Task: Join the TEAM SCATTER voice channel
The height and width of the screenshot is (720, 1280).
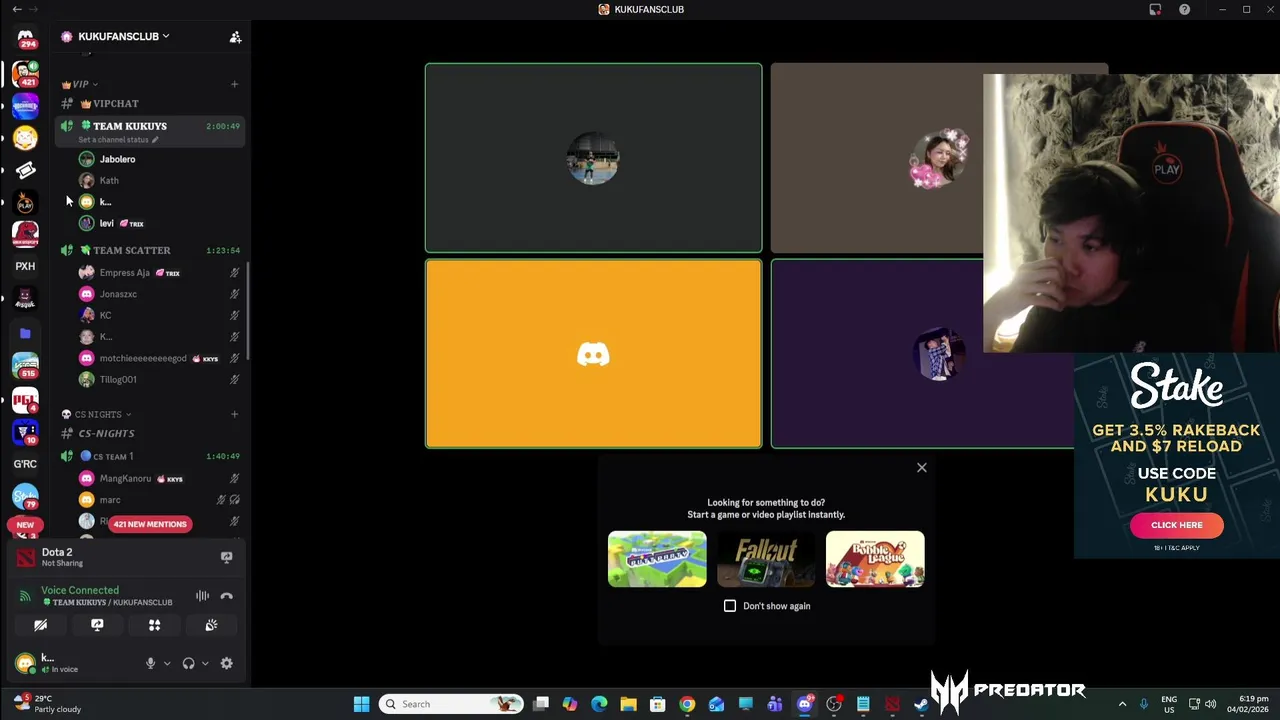Action: pyautogui.click(x=150, y=250)
